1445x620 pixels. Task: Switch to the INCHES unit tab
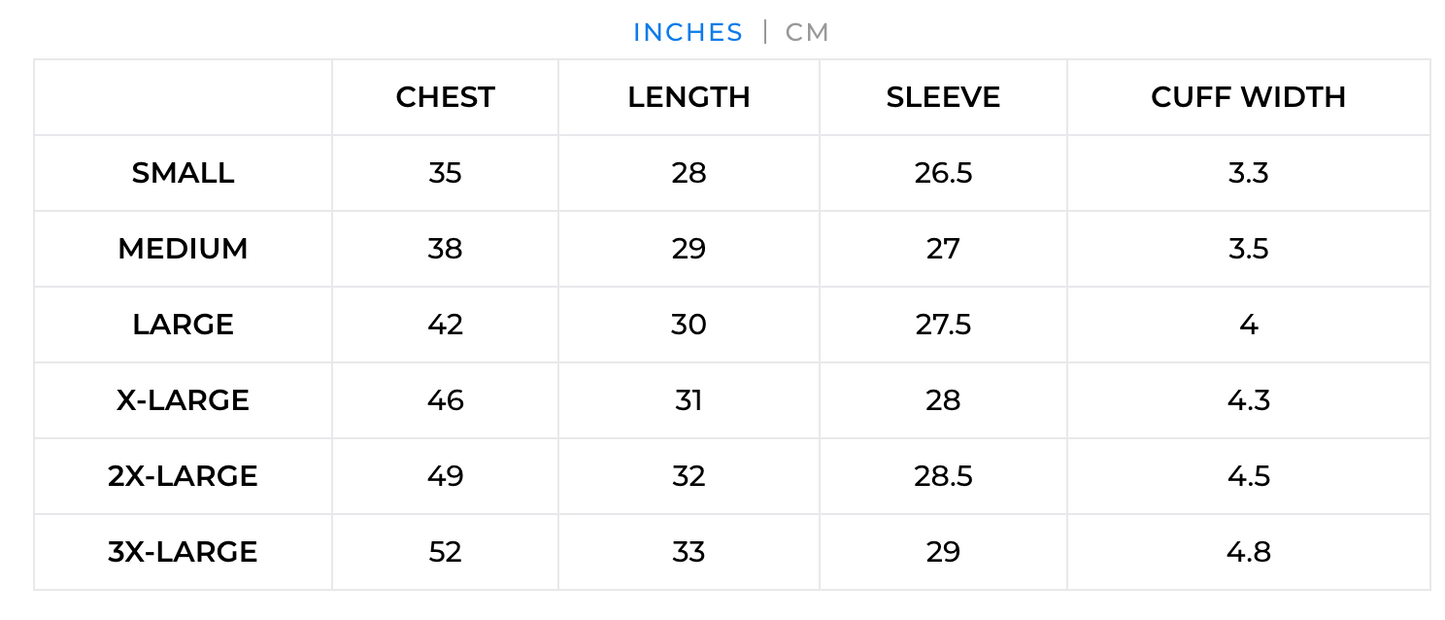pos(688,33)
